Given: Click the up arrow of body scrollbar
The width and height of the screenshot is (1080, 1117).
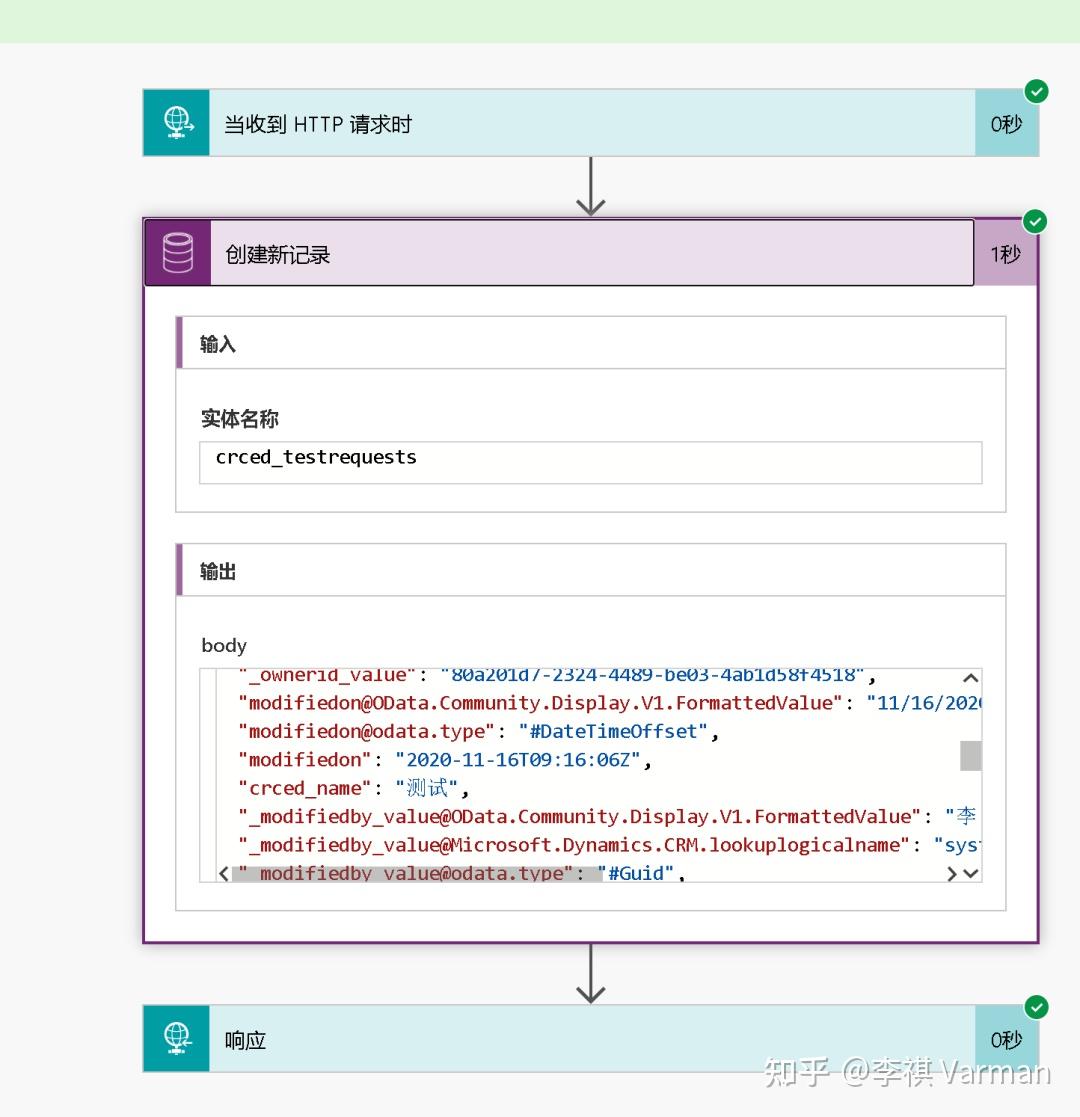Looking at the screenshot, I should pos(970,677).
